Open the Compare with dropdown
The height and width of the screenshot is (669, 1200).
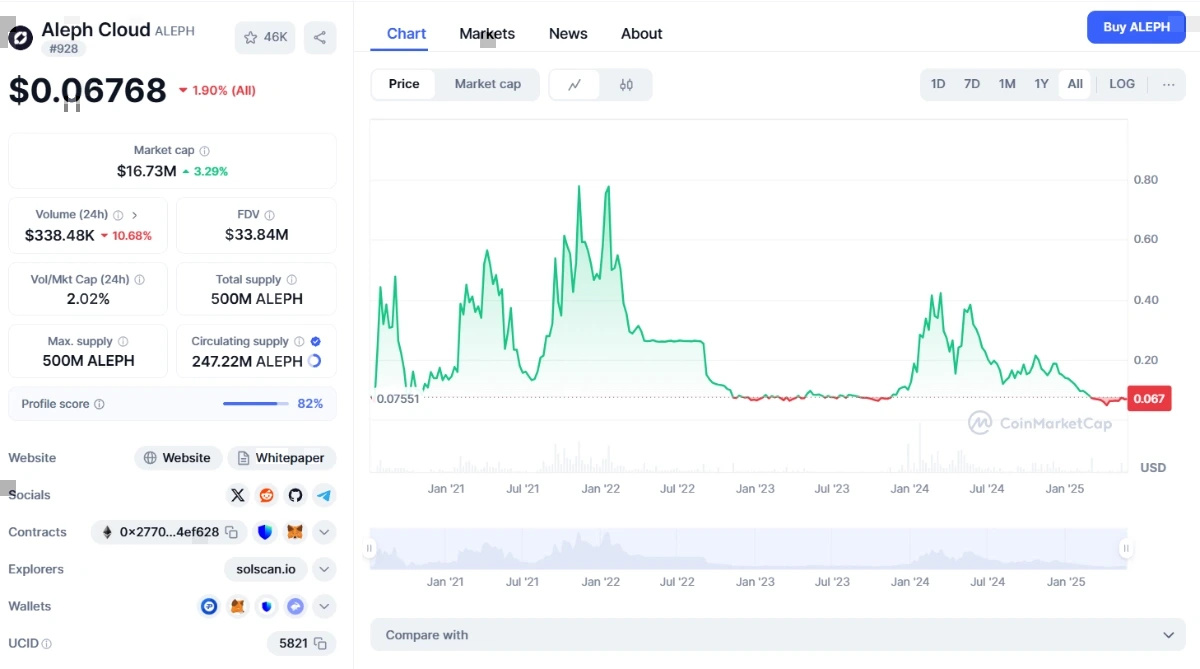778,635
